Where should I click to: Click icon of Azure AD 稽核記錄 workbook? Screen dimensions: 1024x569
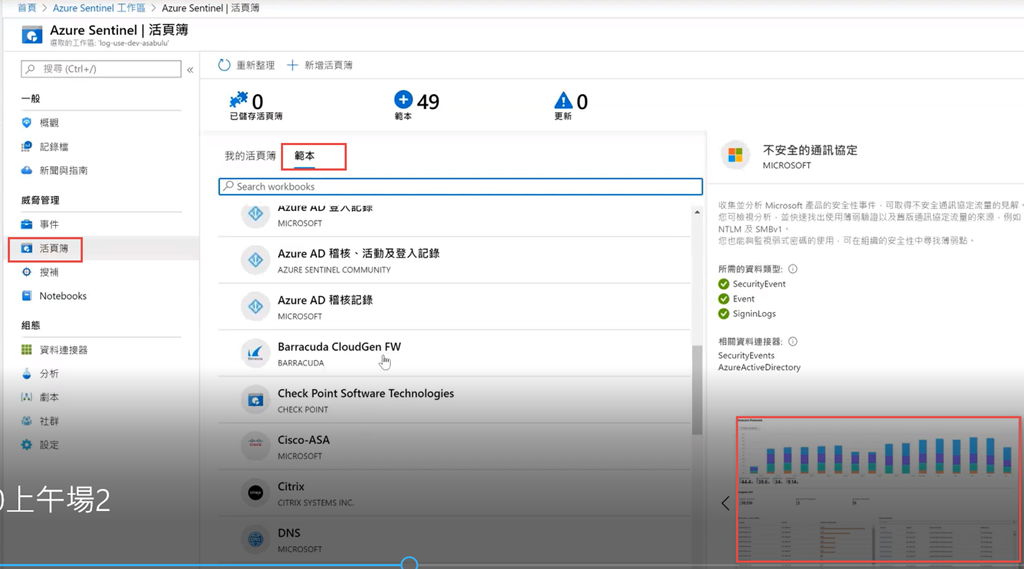click(x=255, y=306)
